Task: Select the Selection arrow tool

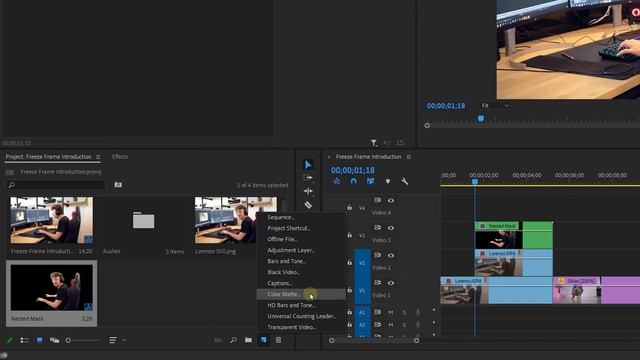Action: (308, 164)
